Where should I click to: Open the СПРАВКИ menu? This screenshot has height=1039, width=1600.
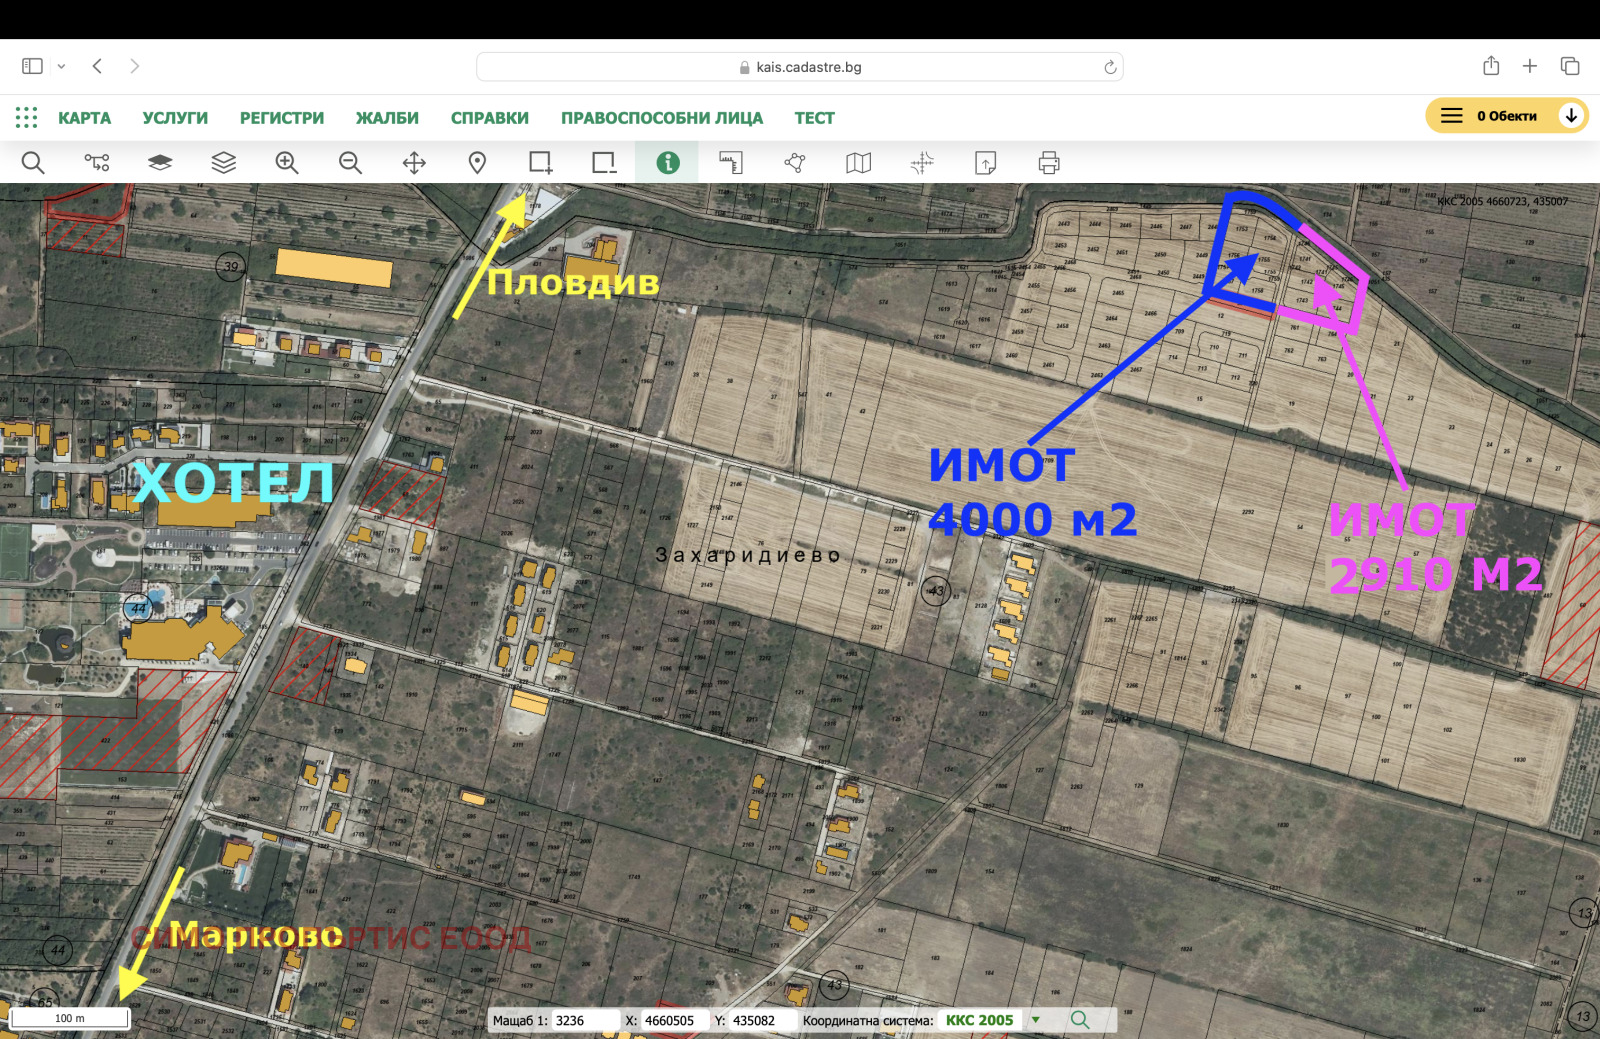489,118
